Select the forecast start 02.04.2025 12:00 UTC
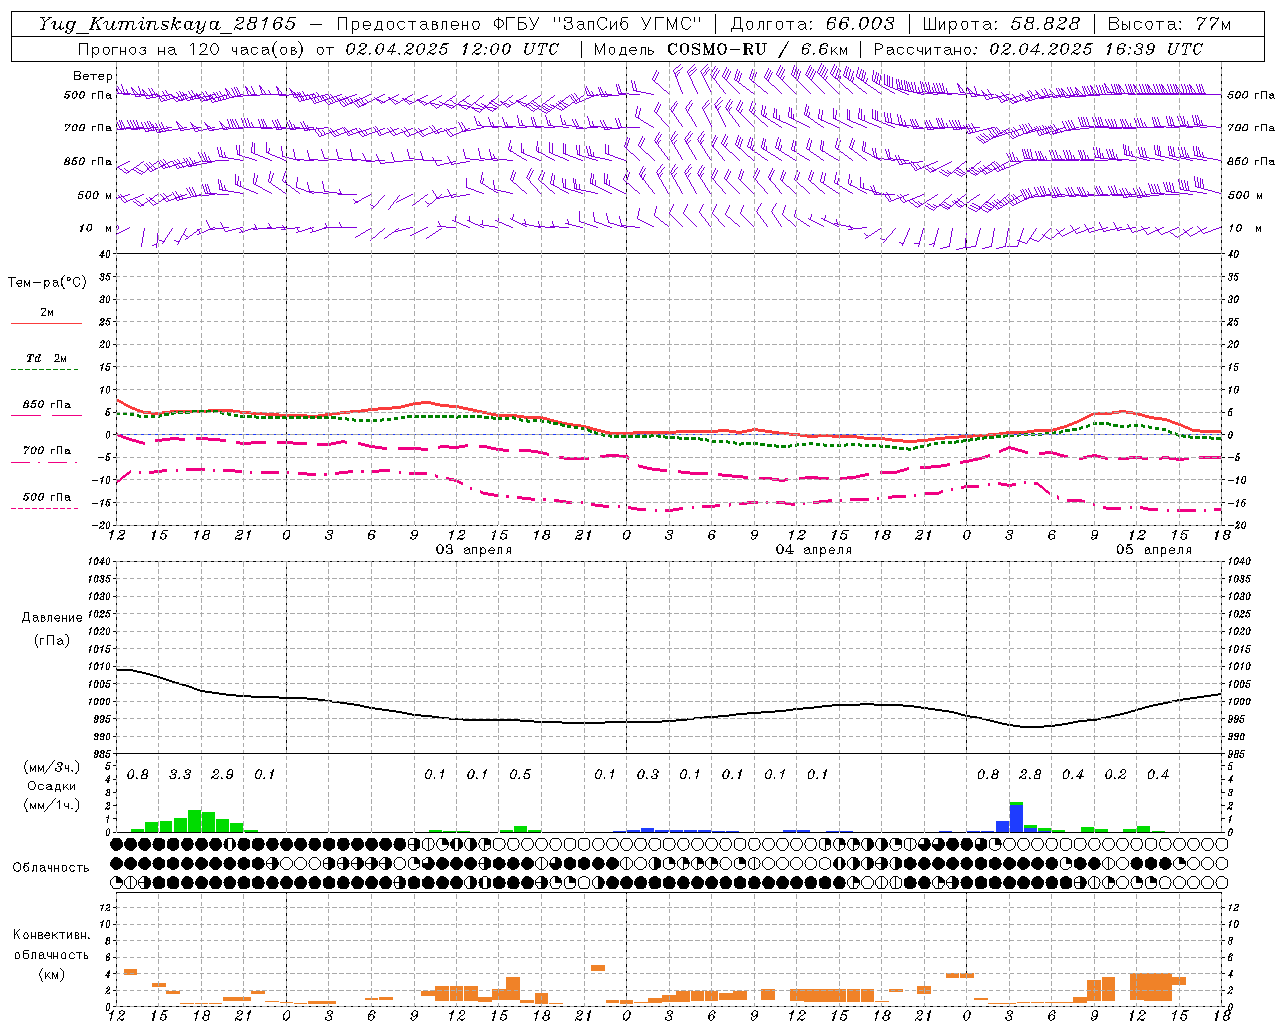The width and height of the screenshot is (1280, 1024). 452,49
